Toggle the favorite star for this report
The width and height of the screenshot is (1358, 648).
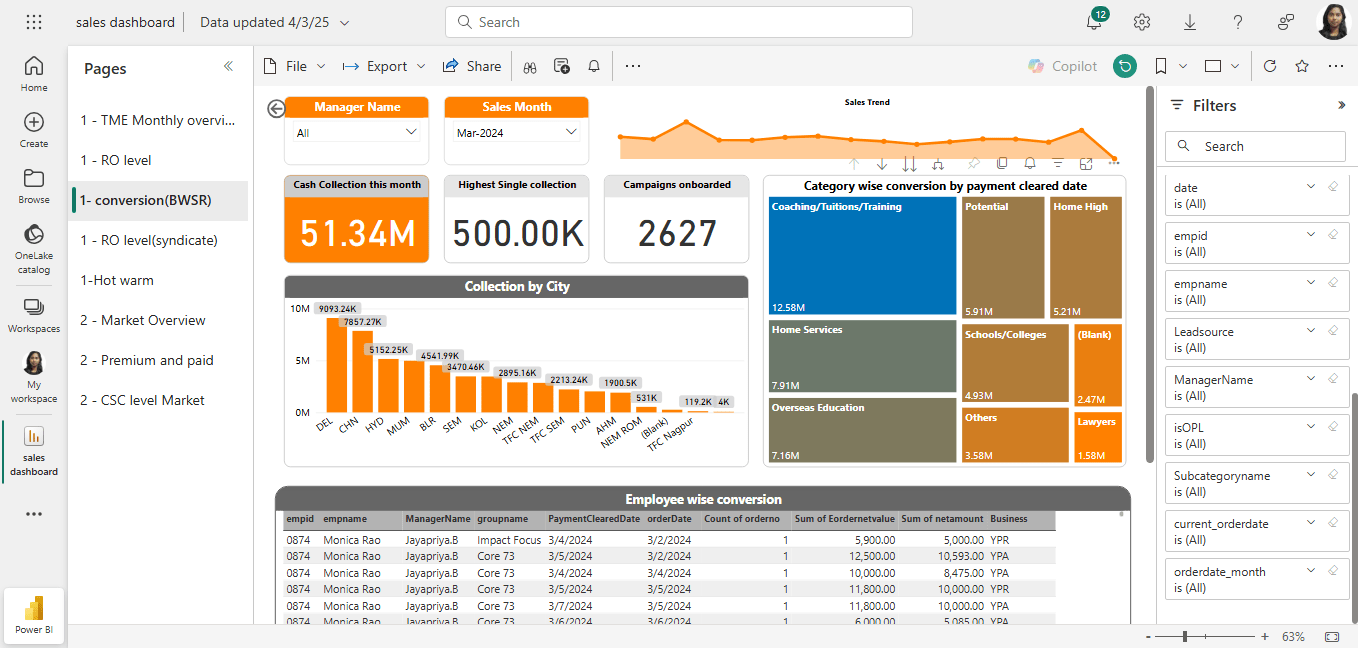click(1302, 66)
